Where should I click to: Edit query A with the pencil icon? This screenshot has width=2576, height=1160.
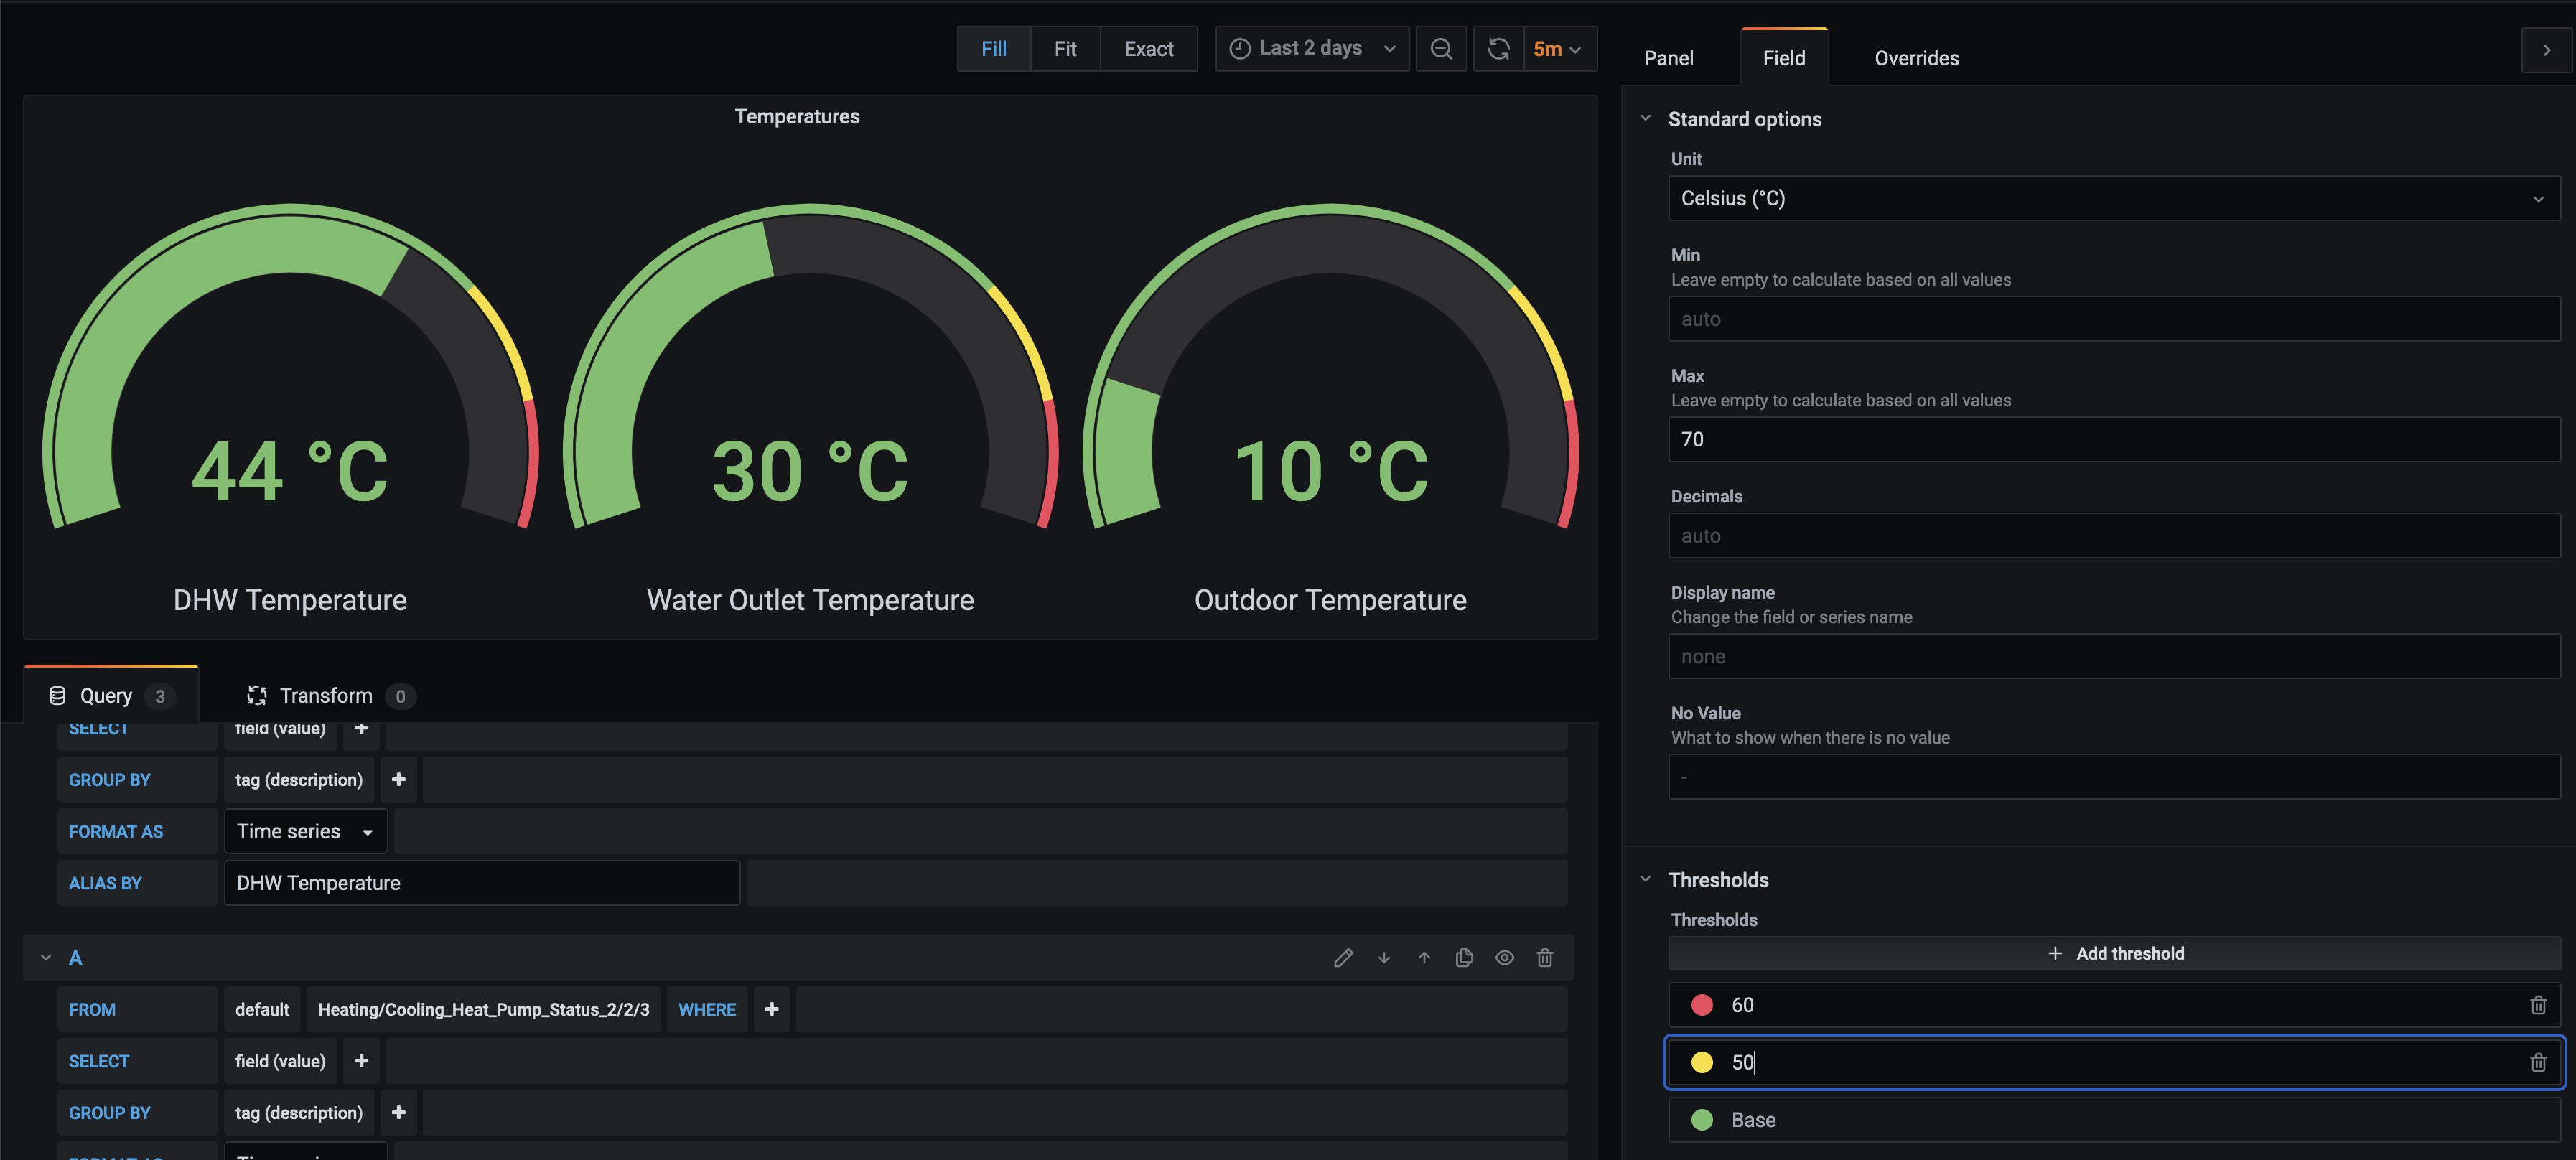click(1343, 957)
